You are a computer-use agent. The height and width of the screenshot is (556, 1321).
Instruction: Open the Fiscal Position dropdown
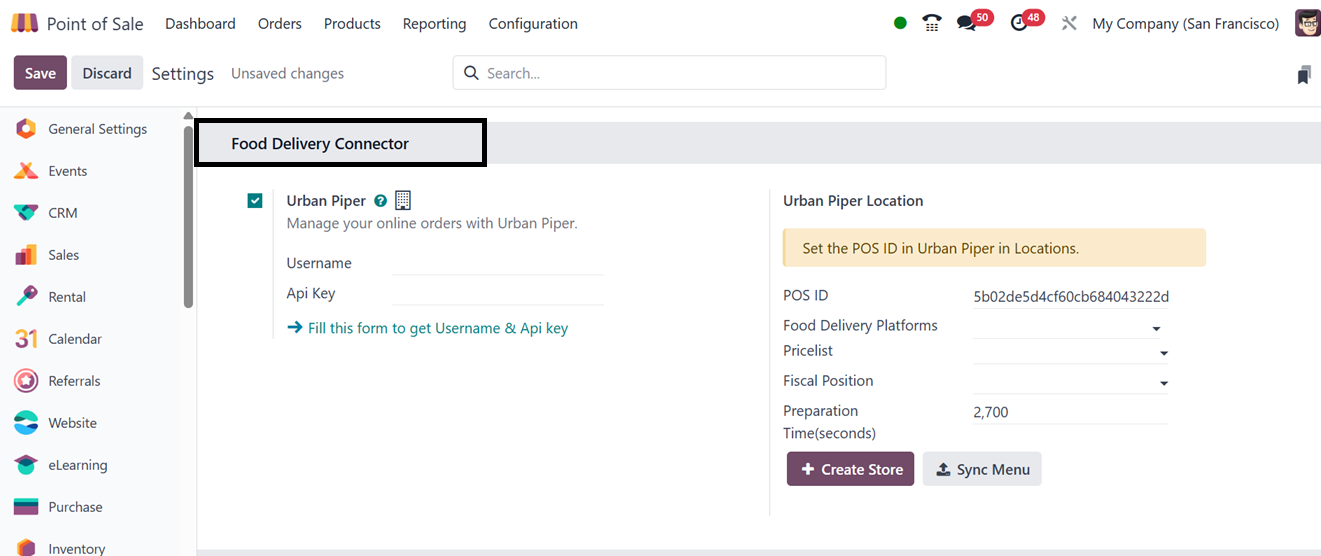click(1163, 383)
